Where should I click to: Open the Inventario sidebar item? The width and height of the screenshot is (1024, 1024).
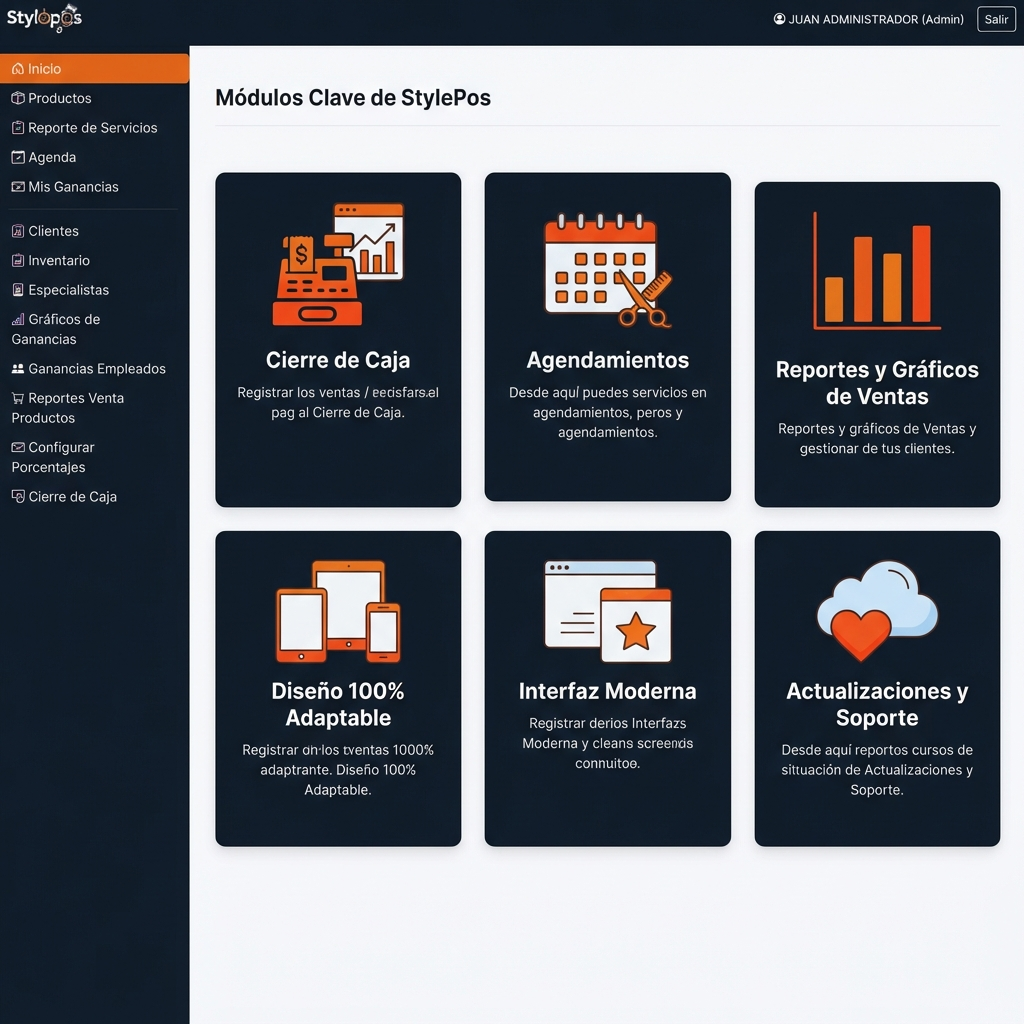pos(59,260)
